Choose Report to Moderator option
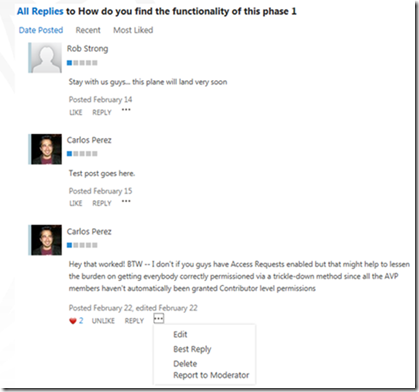 [x=211, y=375]
